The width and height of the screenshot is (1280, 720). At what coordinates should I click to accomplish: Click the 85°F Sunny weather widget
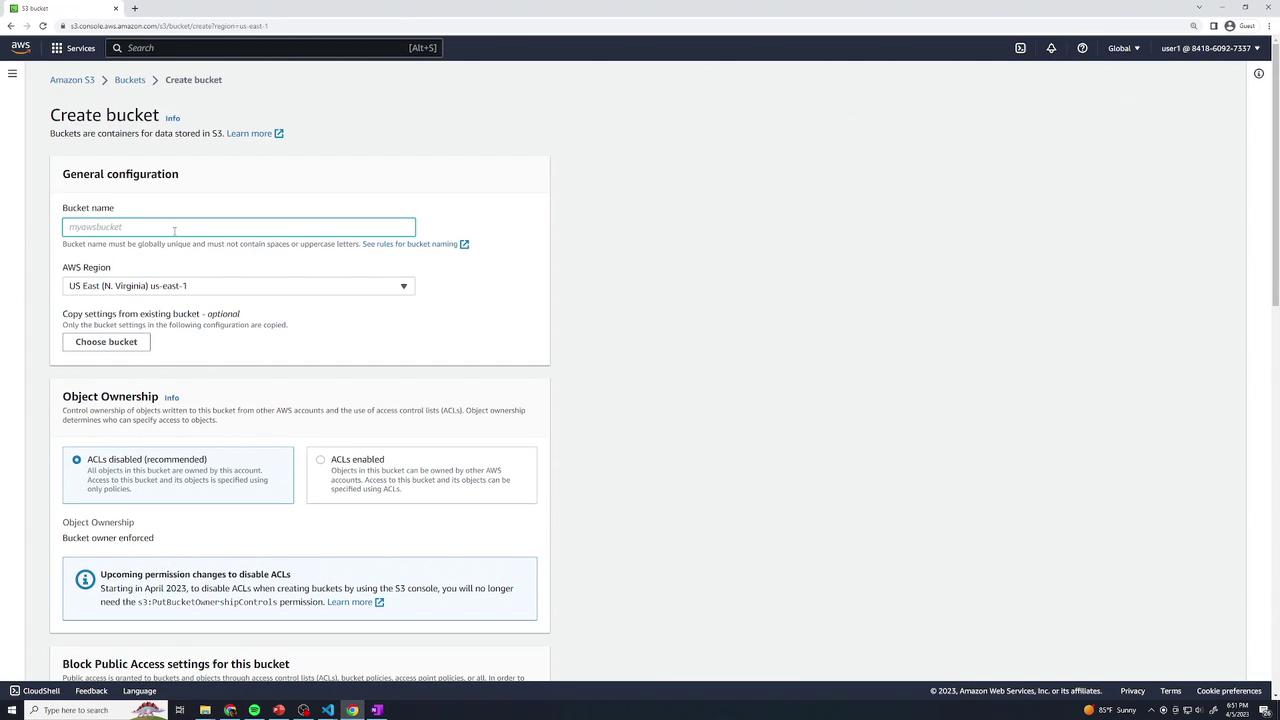point(1110,710)
